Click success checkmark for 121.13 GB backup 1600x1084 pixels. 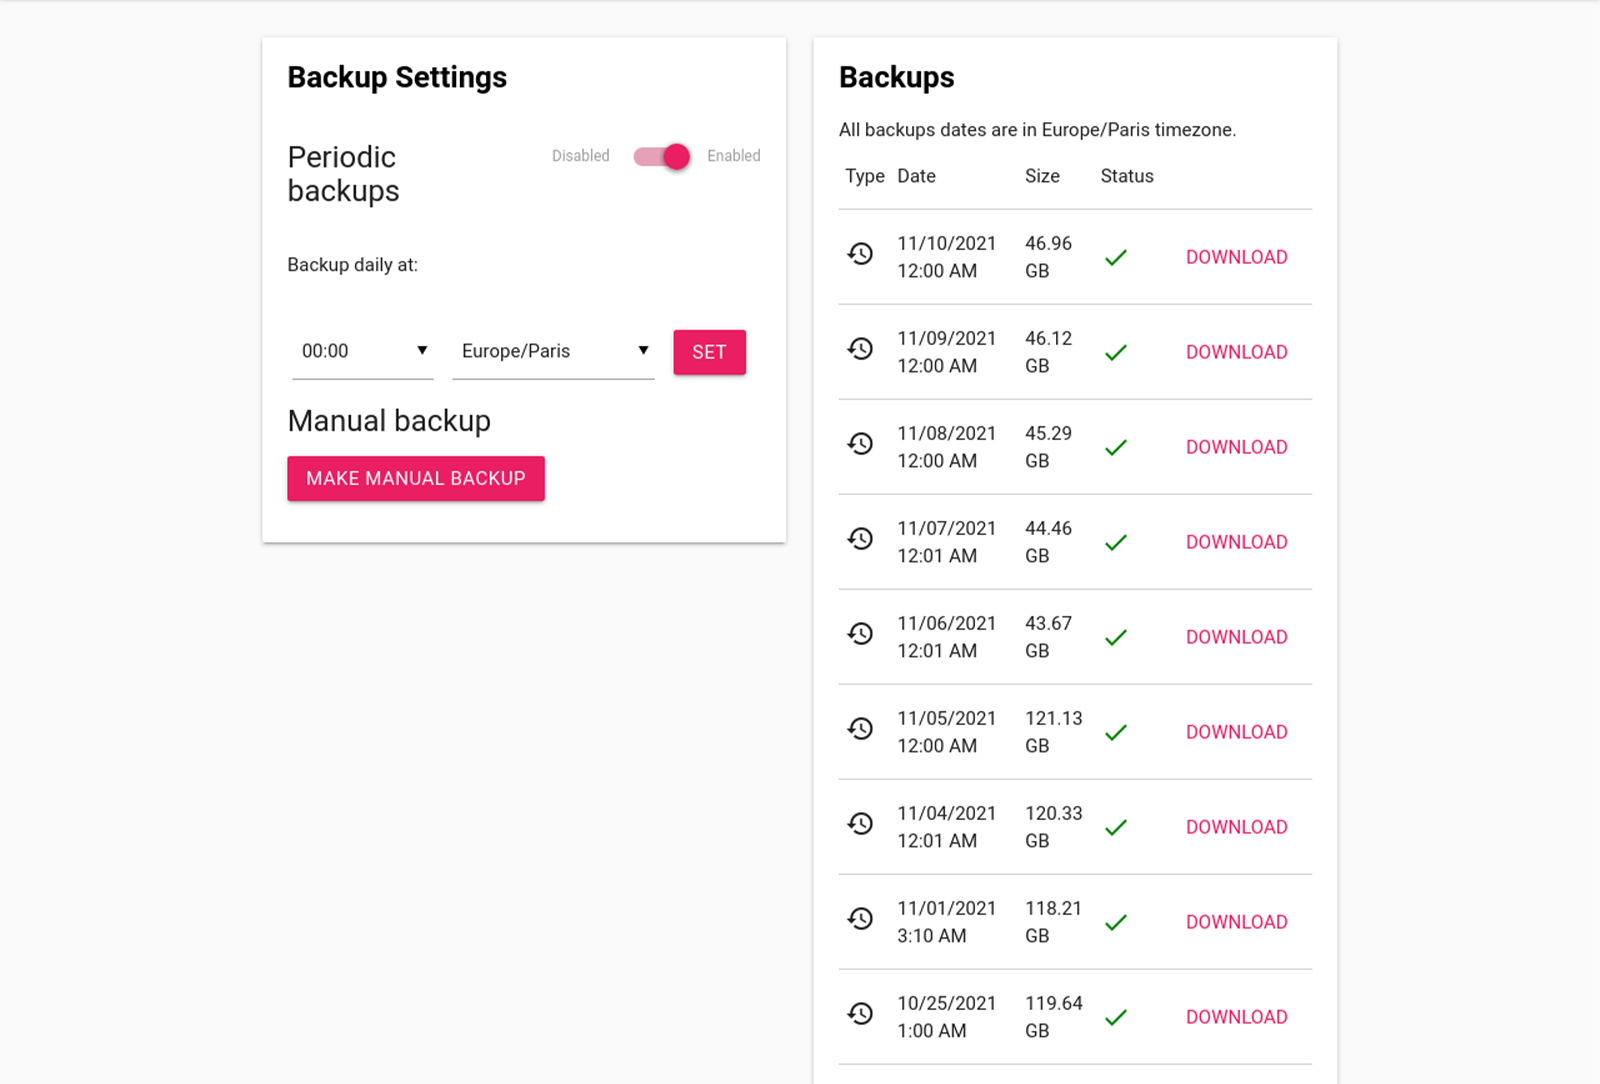click(x=1116, y=733)
